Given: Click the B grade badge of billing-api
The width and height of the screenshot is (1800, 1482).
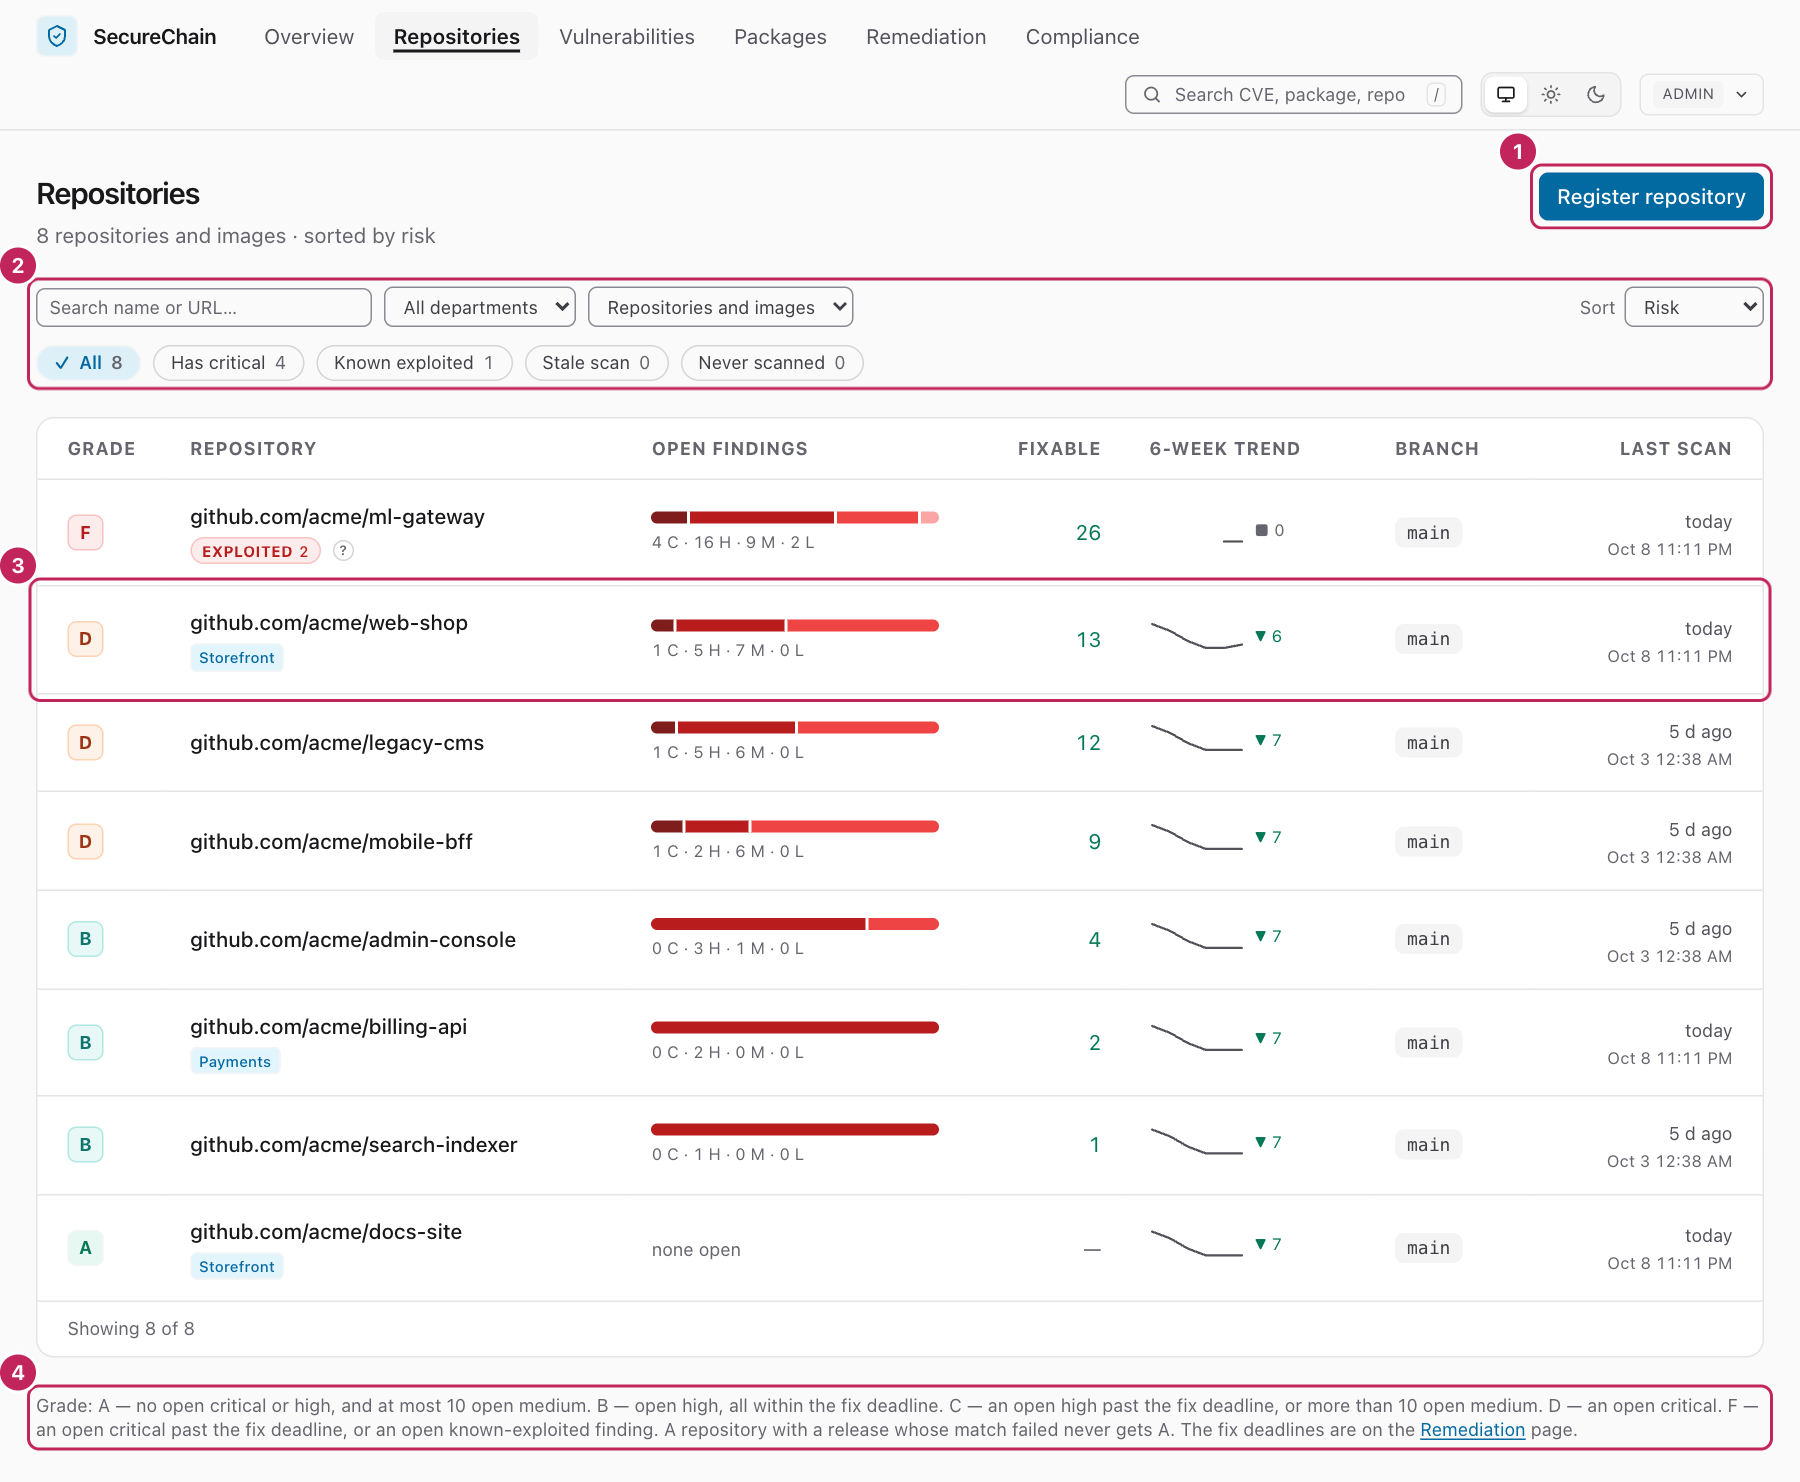Looking at the screenshot, I should click(x=85, y=1043).
